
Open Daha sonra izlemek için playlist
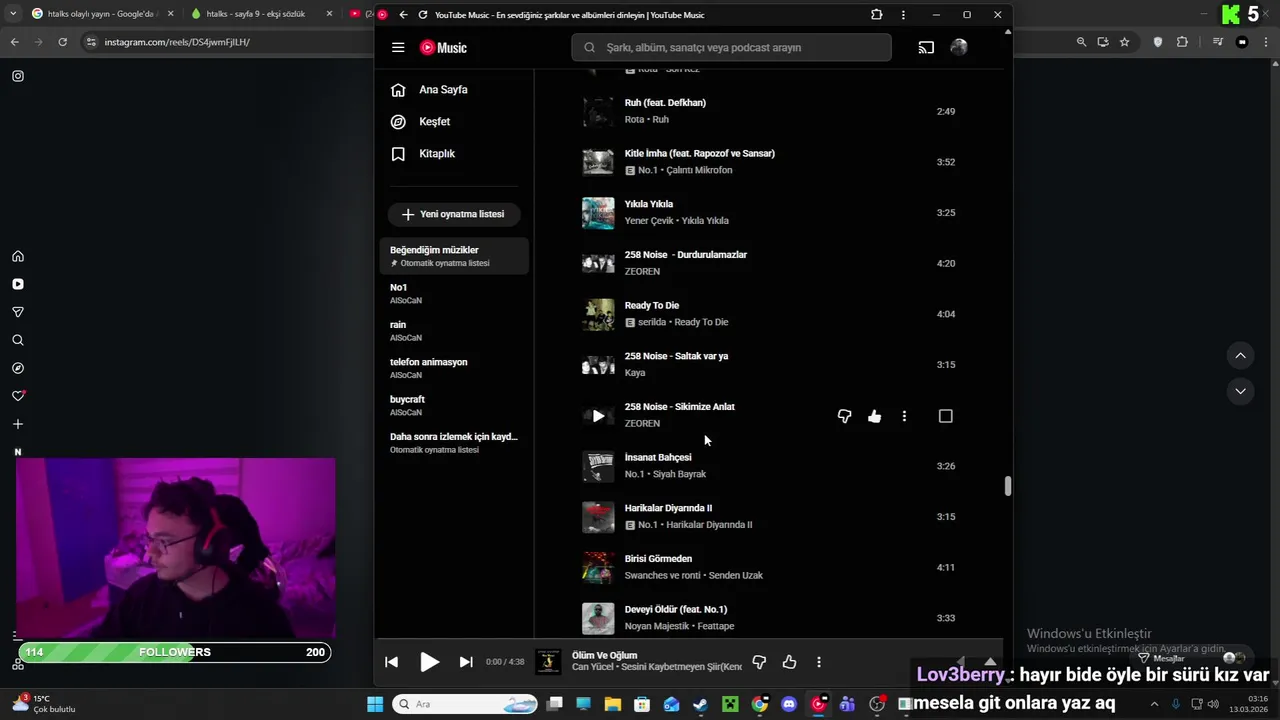[455, 443]
